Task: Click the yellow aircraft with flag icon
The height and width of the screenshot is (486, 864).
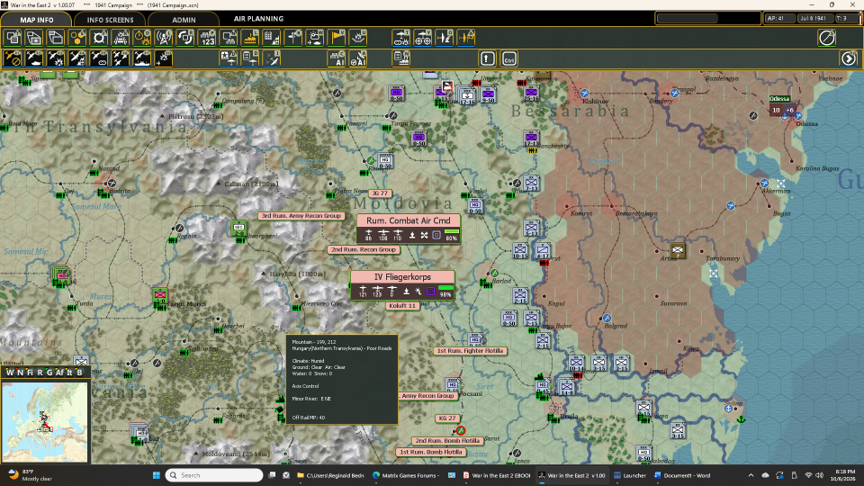Action: coord(466,38)
